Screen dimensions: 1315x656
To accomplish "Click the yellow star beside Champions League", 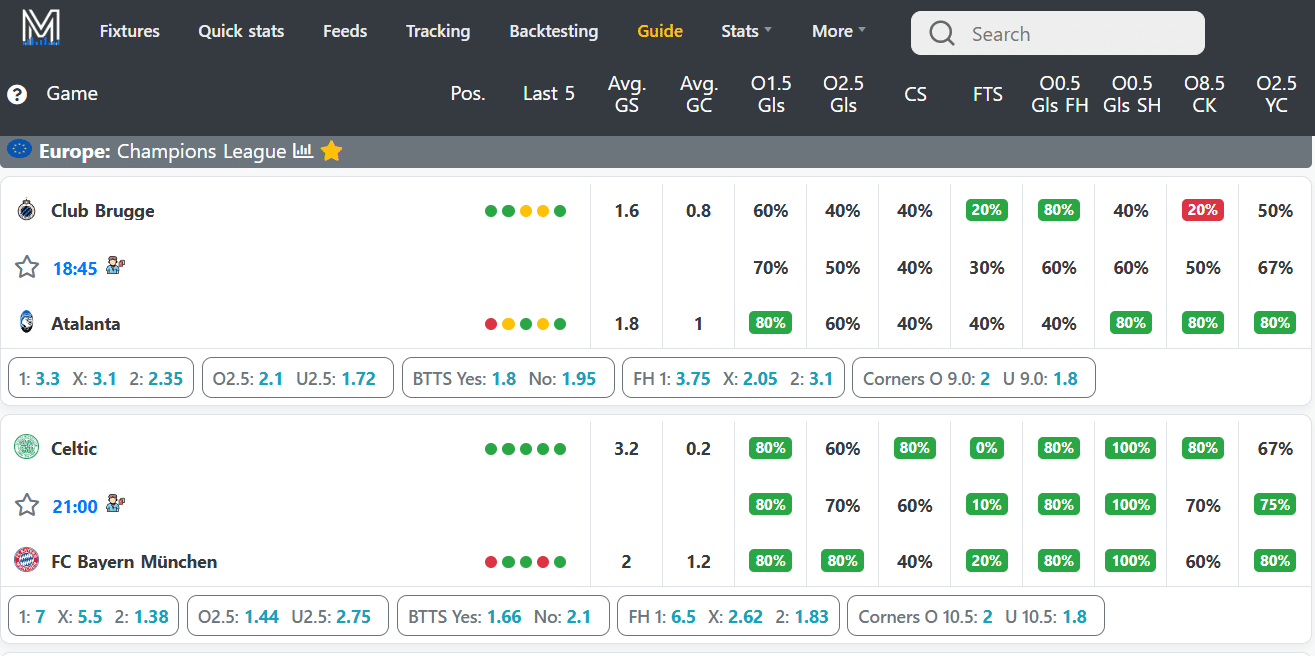I will tap(332, 151).
